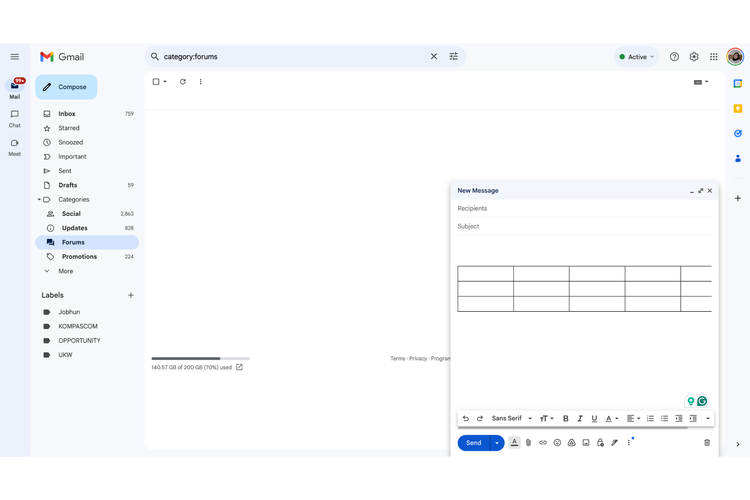
Task: Open the emoji picker
Action: tap(557, 443)
